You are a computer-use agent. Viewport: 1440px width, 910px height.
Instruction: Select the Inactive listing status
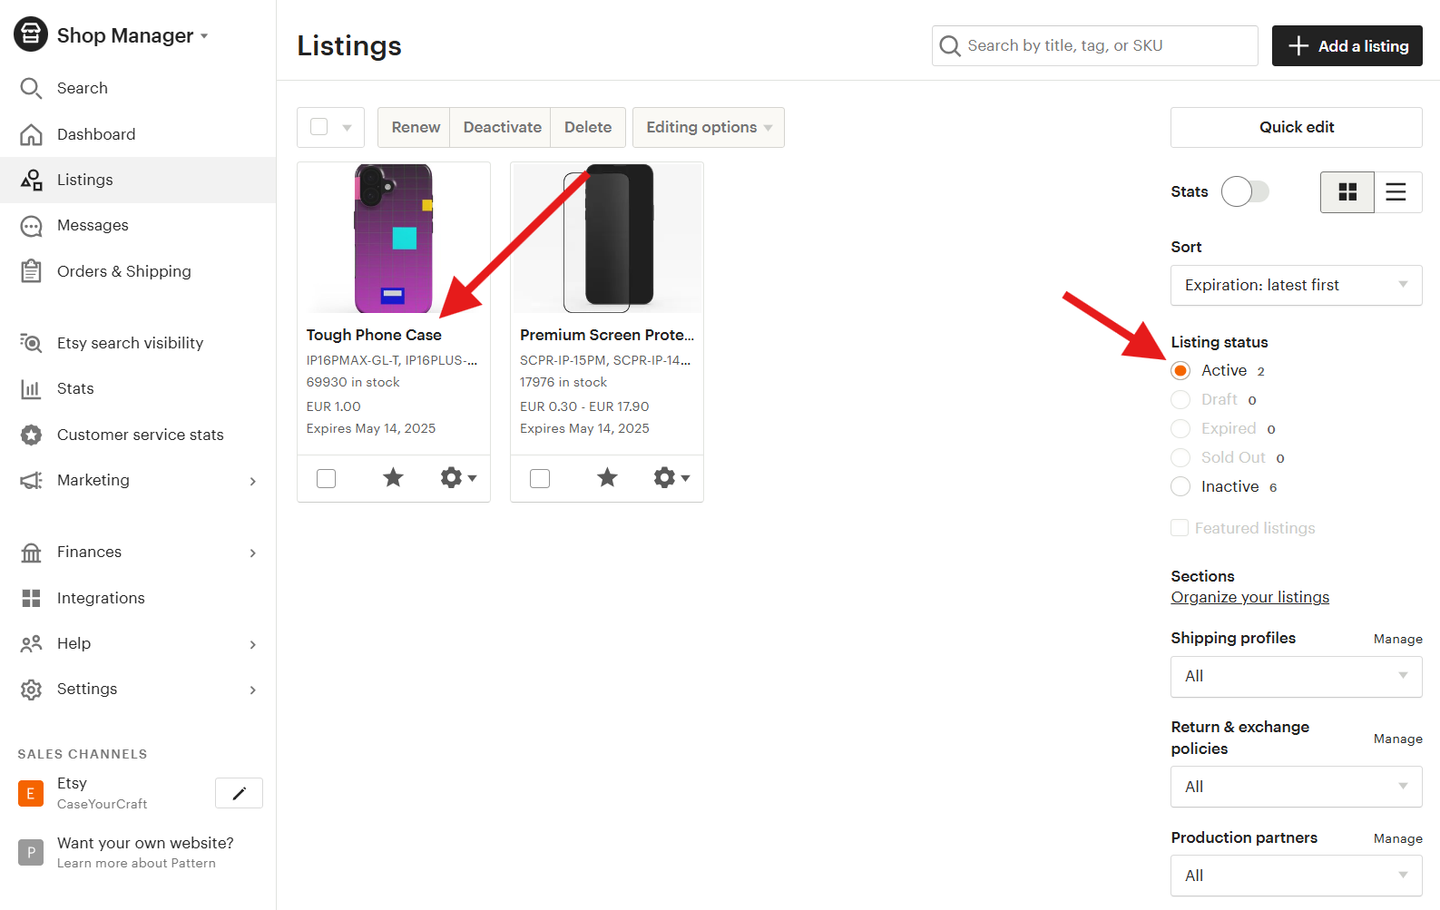coord(1181,487)
